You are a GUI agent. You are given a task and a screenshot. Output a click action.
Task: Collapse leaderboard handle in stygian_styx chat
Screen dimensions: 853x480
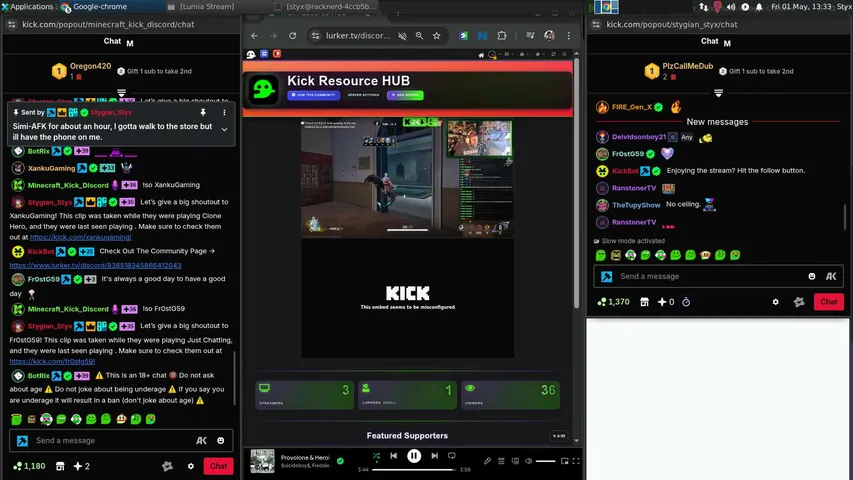(718, 93)
